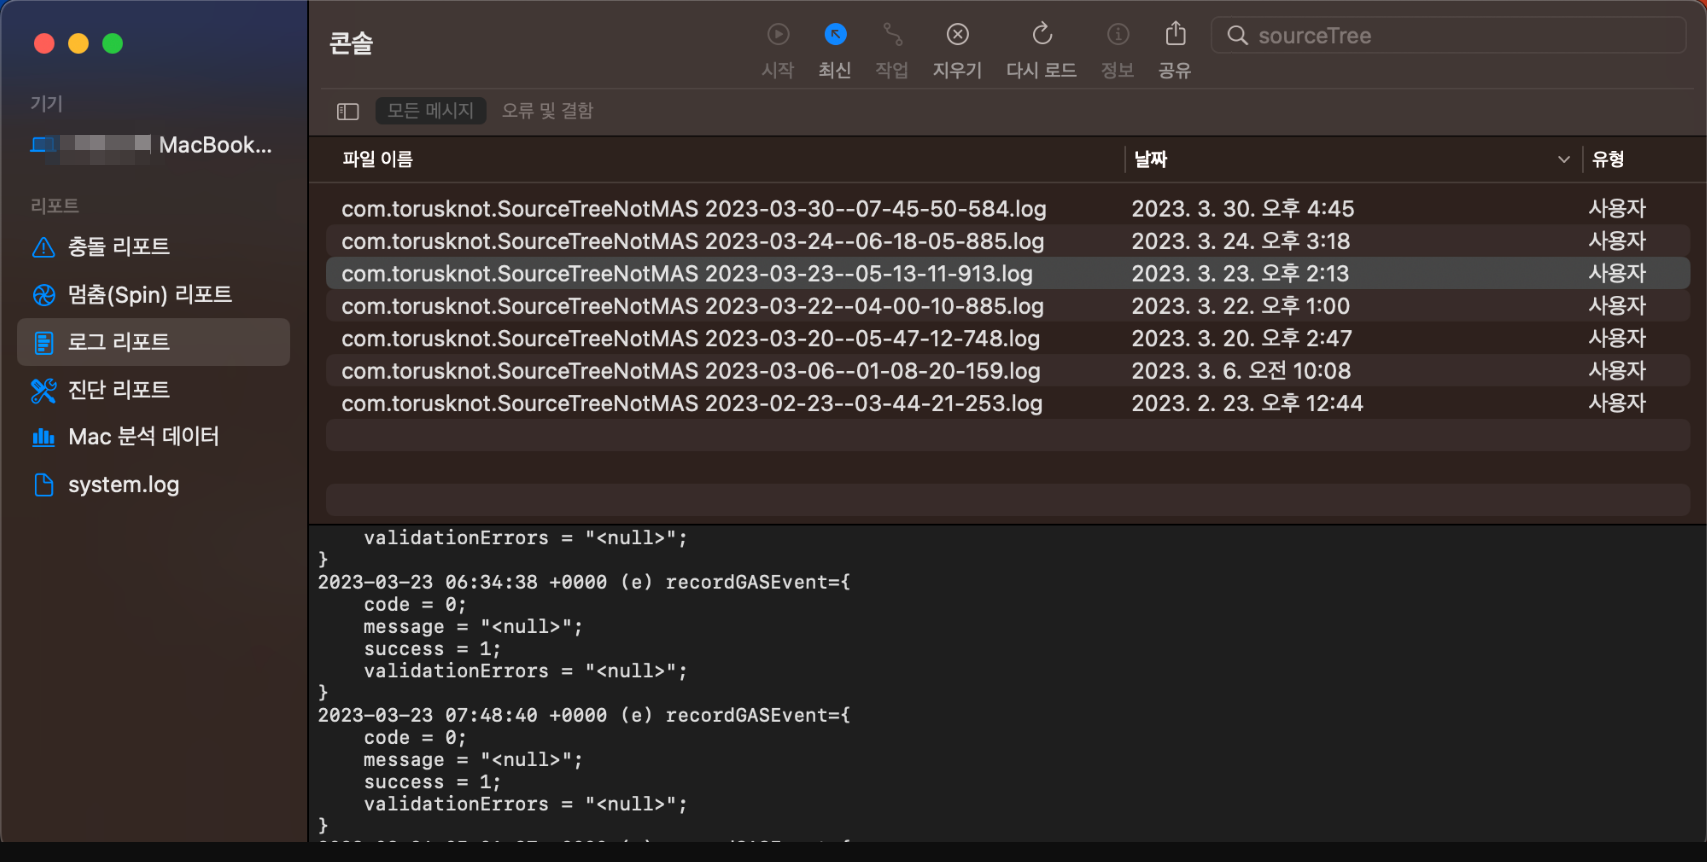Open Mac 분석 데이터 in sidebar
1707x862 pixels.
click(154, 437)
